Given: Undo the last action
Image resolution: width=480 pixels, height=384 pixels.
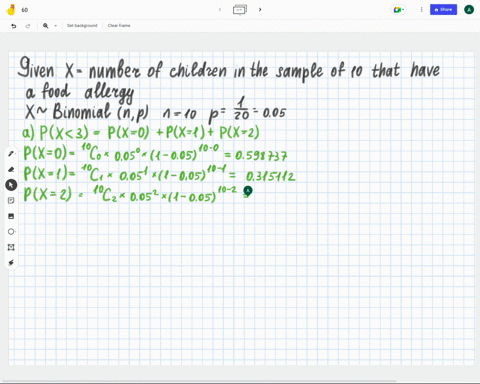Looking at the screenshot, I should click(x=14, y=26).
